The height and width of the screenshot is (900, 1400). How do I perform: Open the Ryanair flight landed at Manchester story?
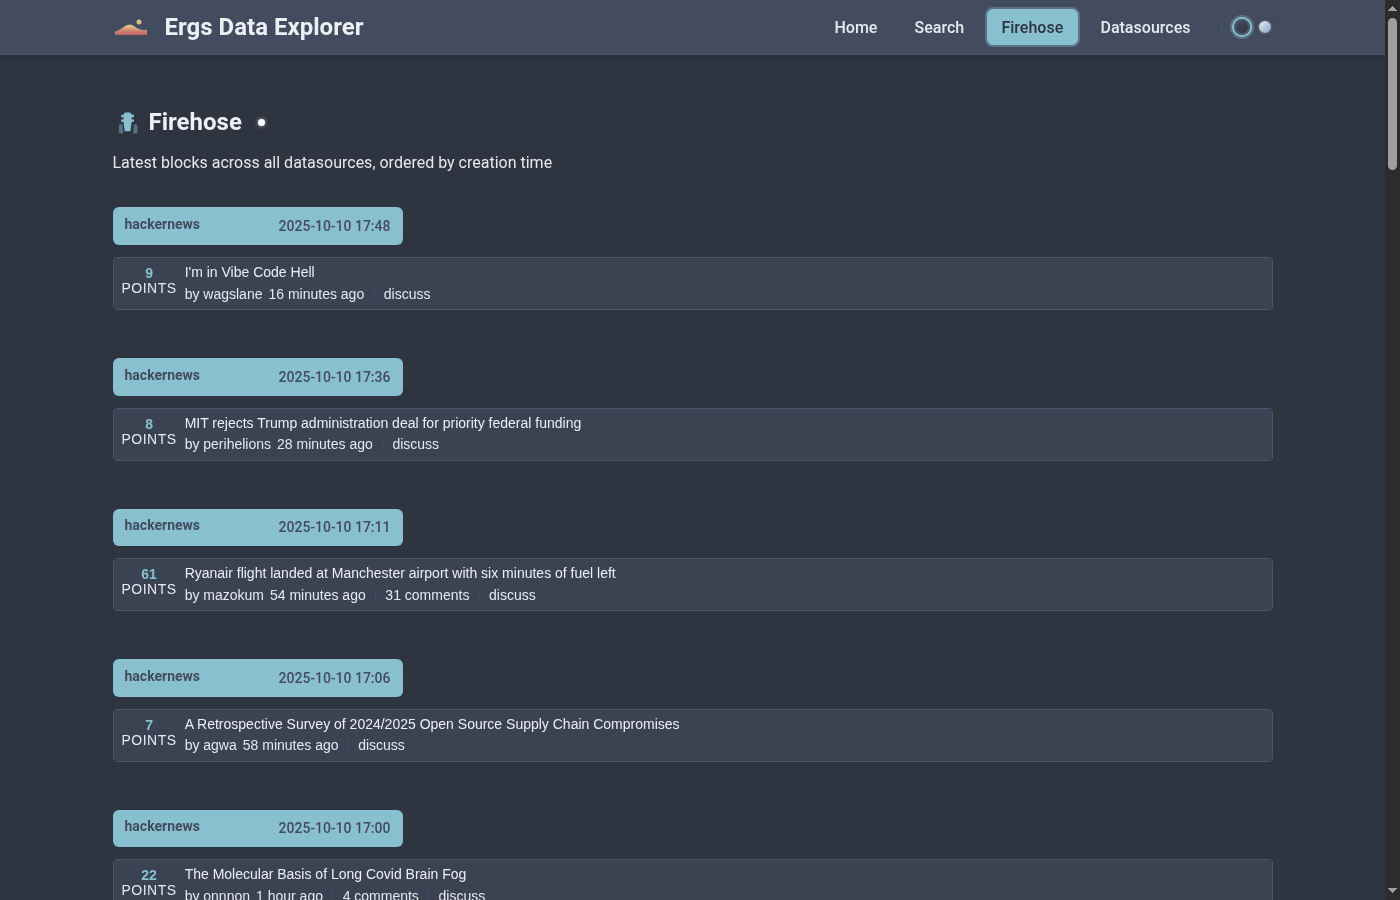(399, 573)
